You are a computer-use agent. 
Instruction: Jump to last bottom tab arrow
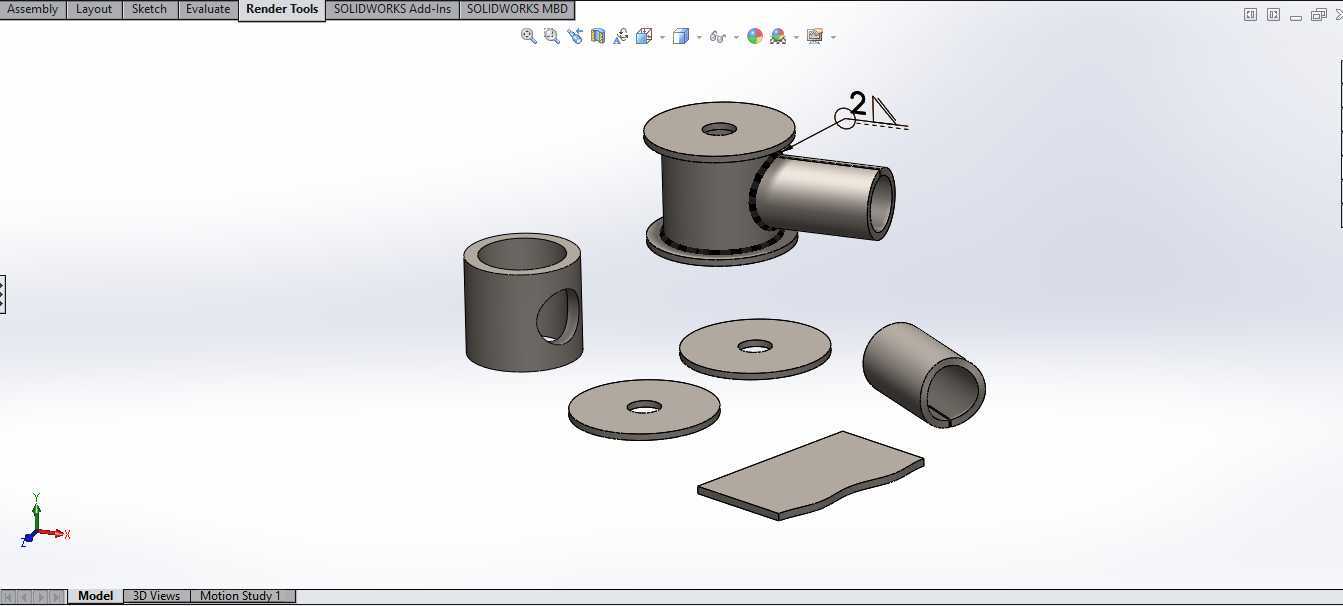pyautogui.click(x=57, y=597)
